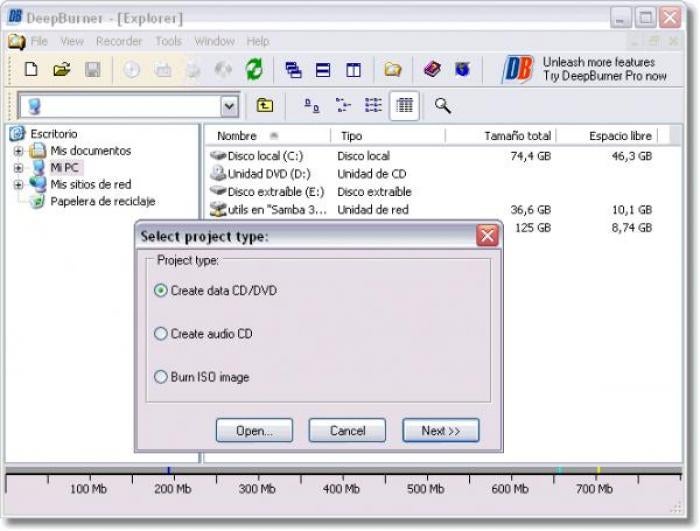Image resolution: width=700 pixels, height=531 pixels.
Task: Open the help book icon
Action: pyautogui.click(x=432, y=70)
